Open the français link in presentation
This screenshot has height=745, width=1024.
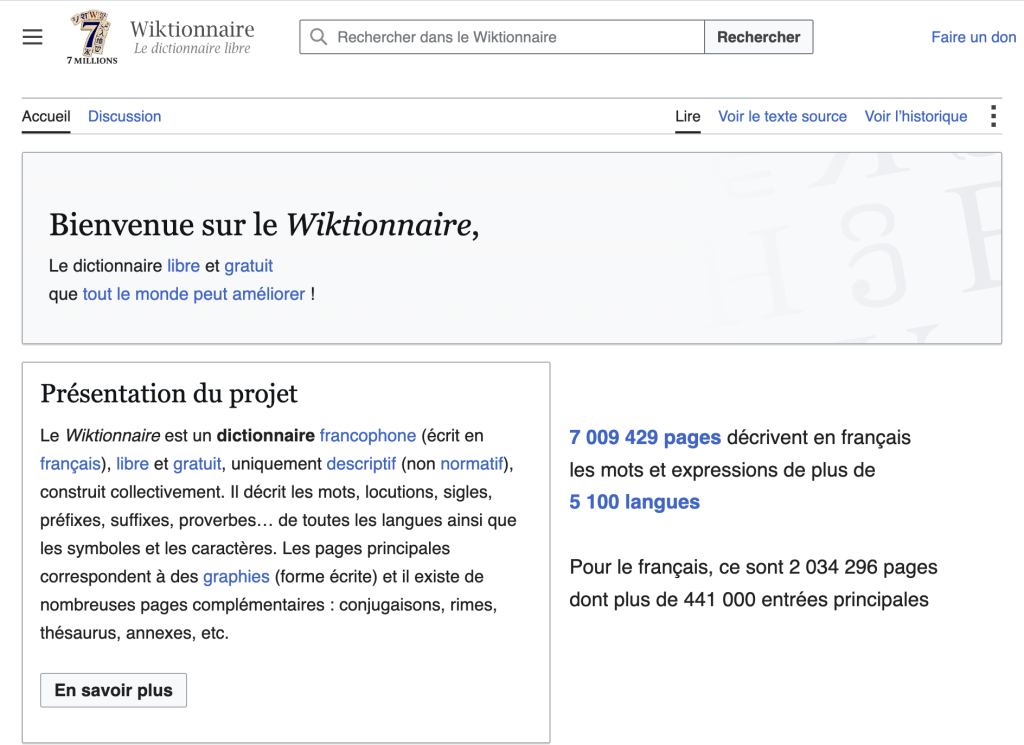pyautogui.click(x=71, y=464)
